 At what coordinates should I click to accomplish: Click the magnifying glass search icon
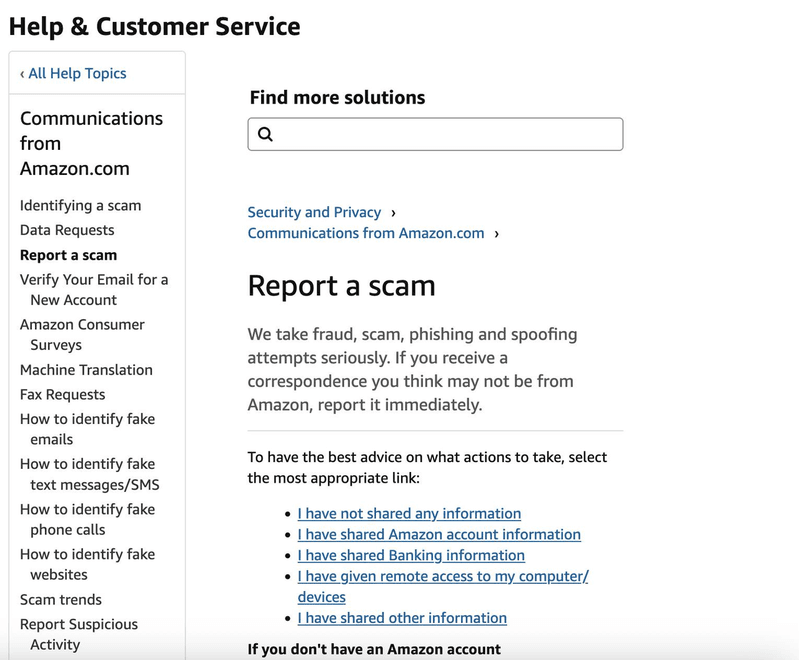265,134
